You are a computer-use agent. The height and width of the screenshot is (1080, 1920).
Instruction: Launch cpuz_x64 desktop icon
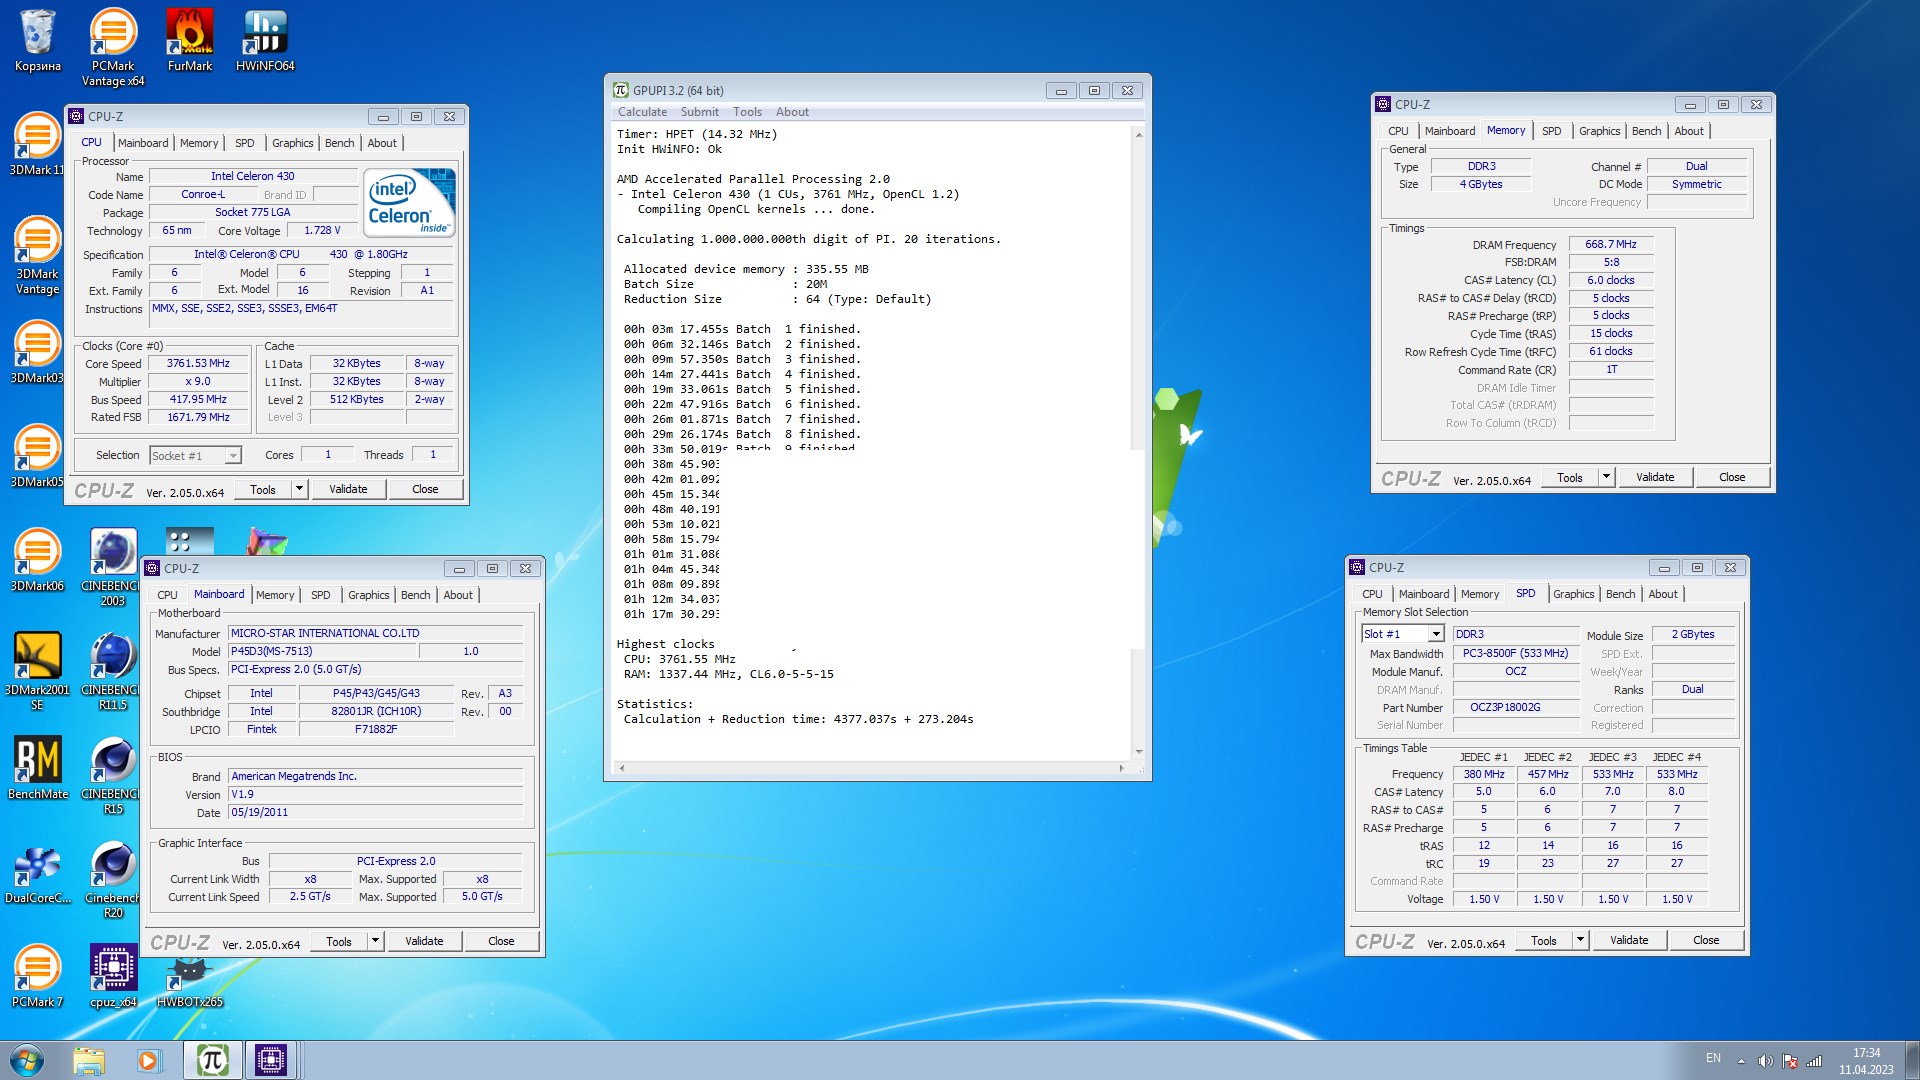[113, 977]
